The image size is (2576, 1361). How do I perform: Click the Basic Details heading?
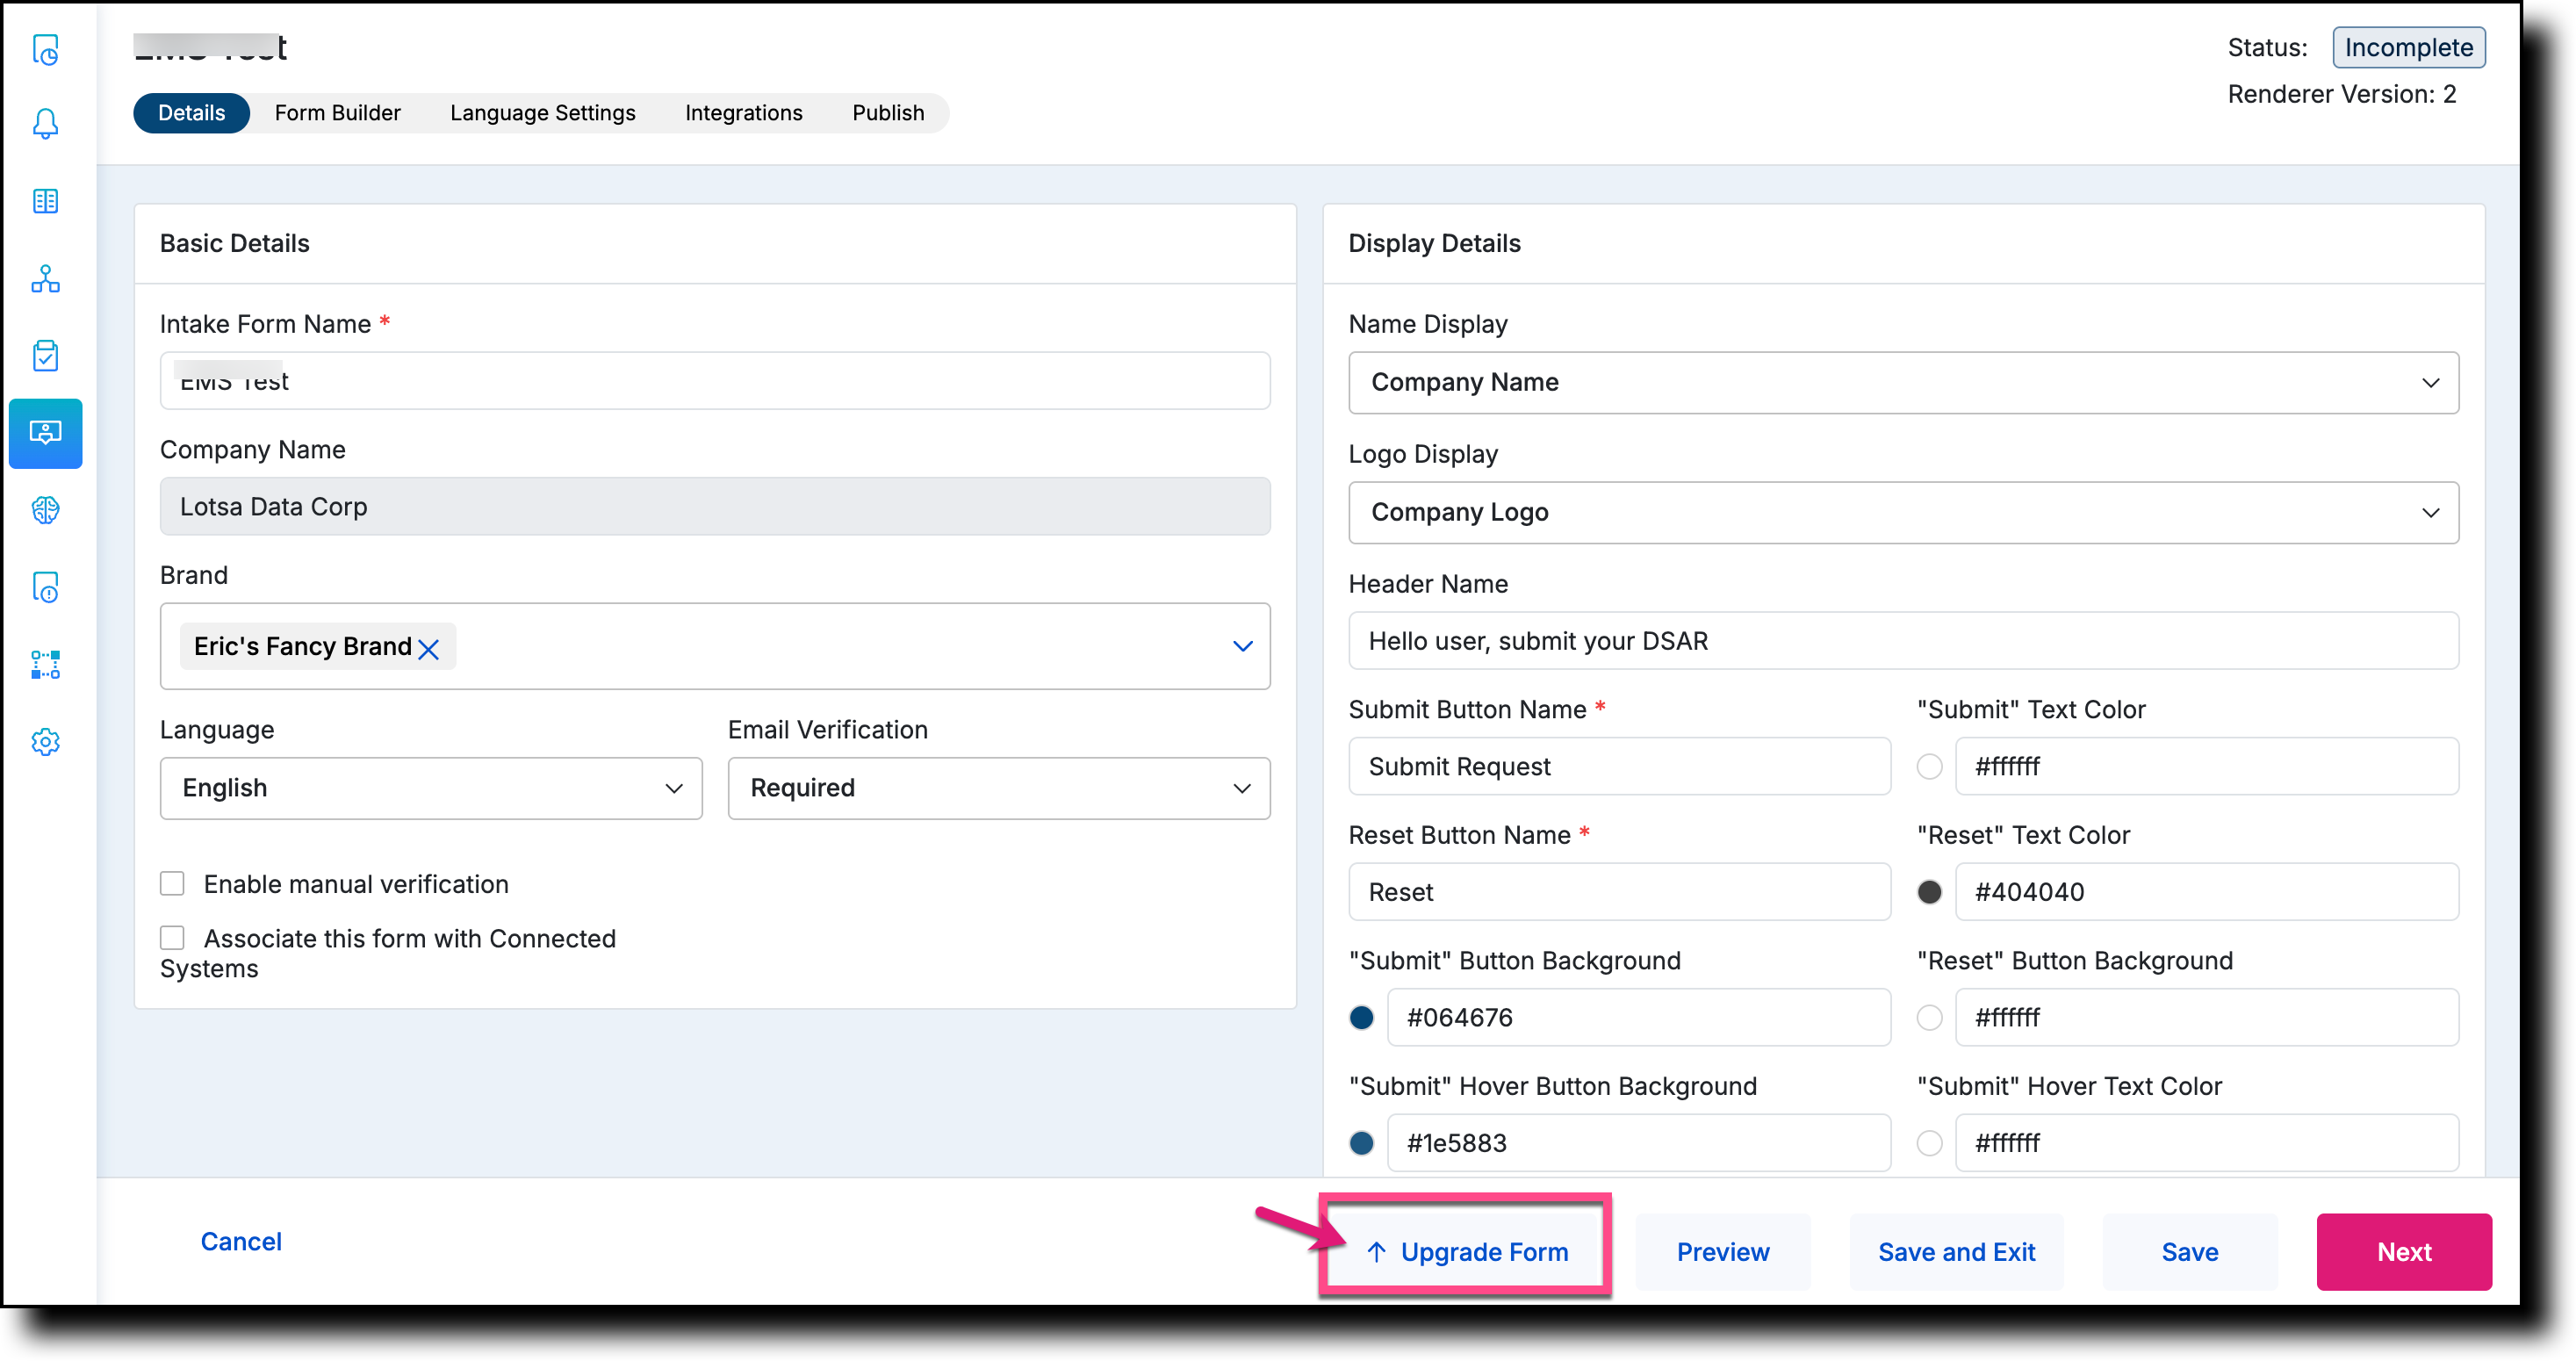click(235, 243)
